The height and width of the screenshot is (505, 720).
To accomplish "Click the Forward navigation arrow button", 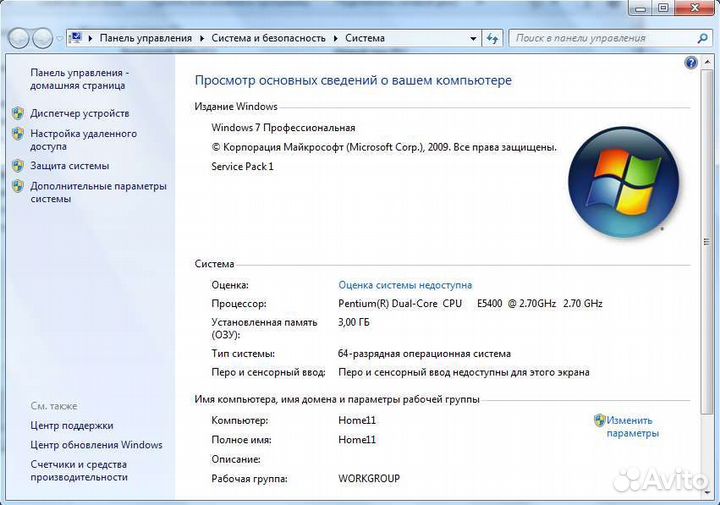I will (42, 38).
